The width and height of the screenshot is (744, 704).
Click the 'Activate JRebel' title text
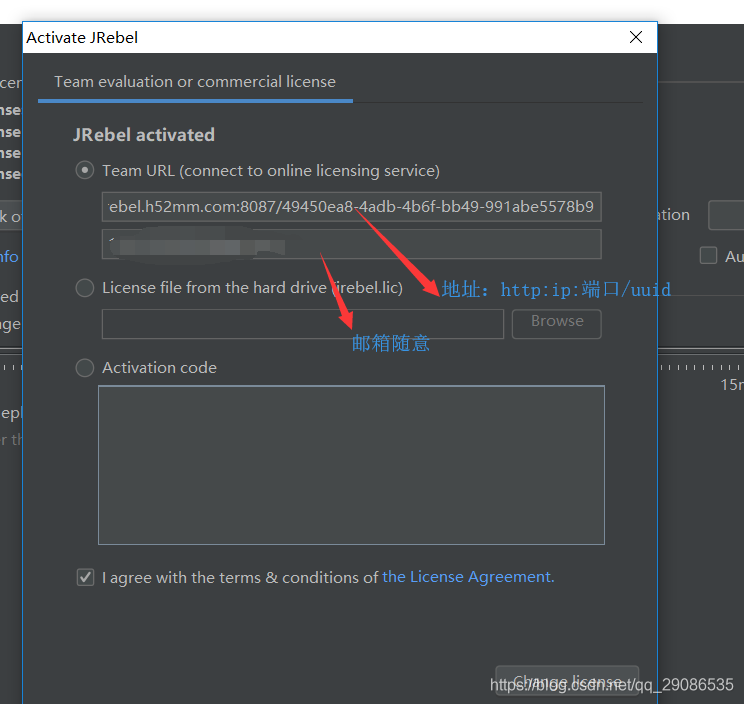point(82,37)
